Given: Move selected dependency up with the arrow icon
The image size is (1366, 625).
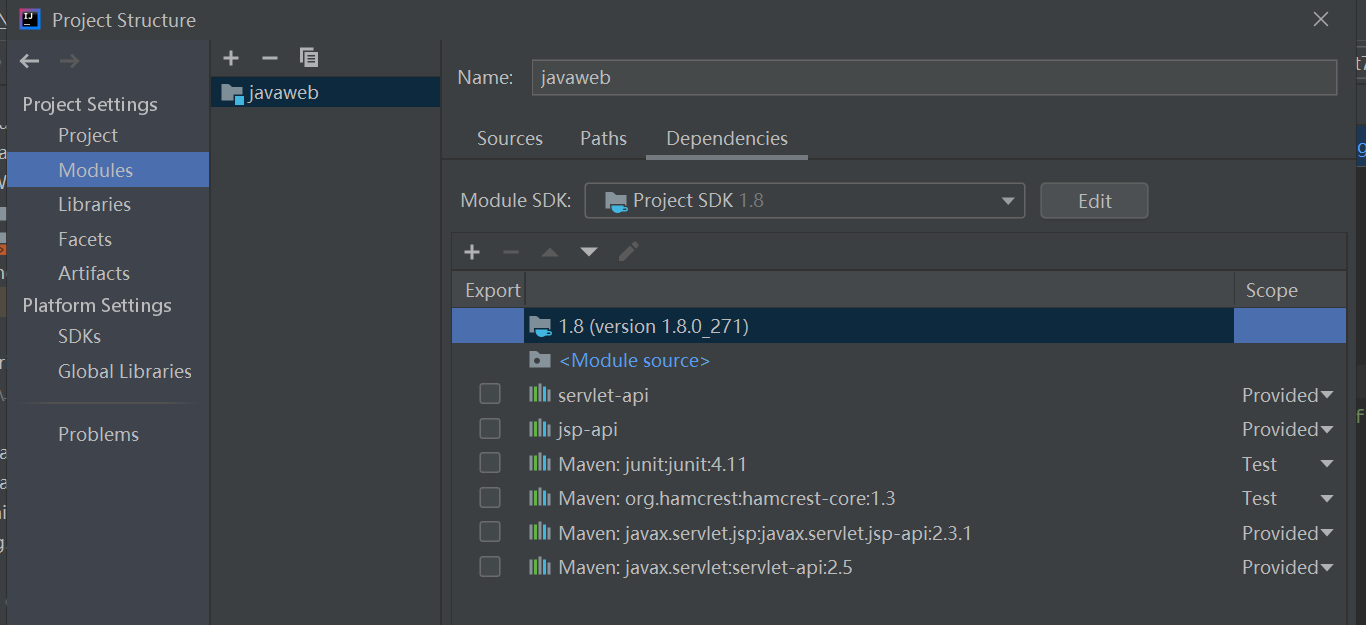Looking at the screenshot, I should click(549, 251).
